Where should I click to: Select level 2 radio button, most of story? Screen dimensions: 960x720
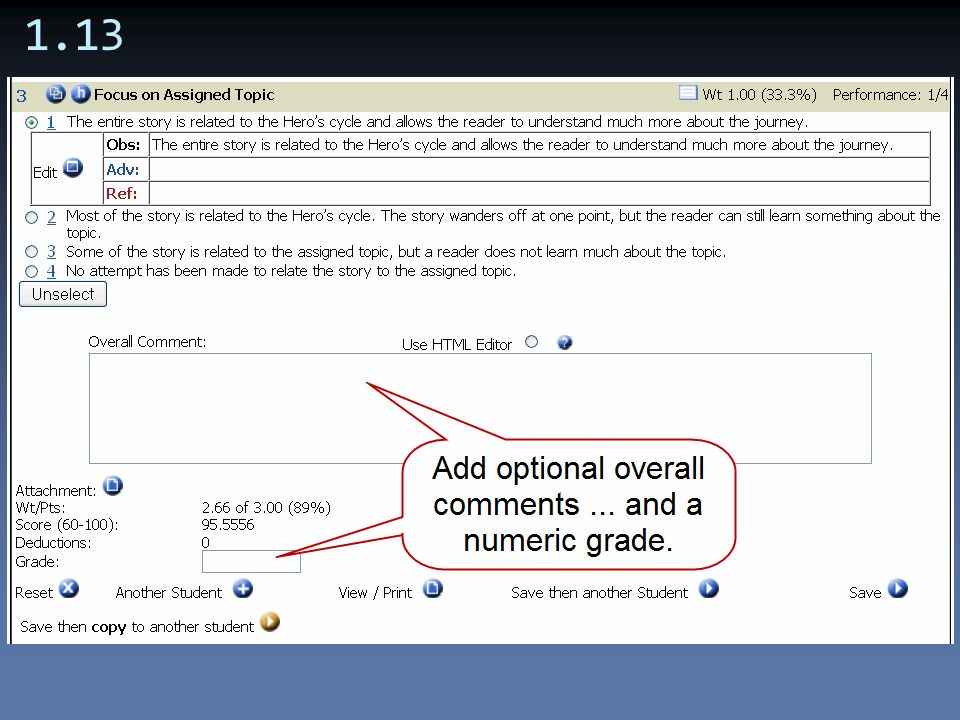pos(31,217)
